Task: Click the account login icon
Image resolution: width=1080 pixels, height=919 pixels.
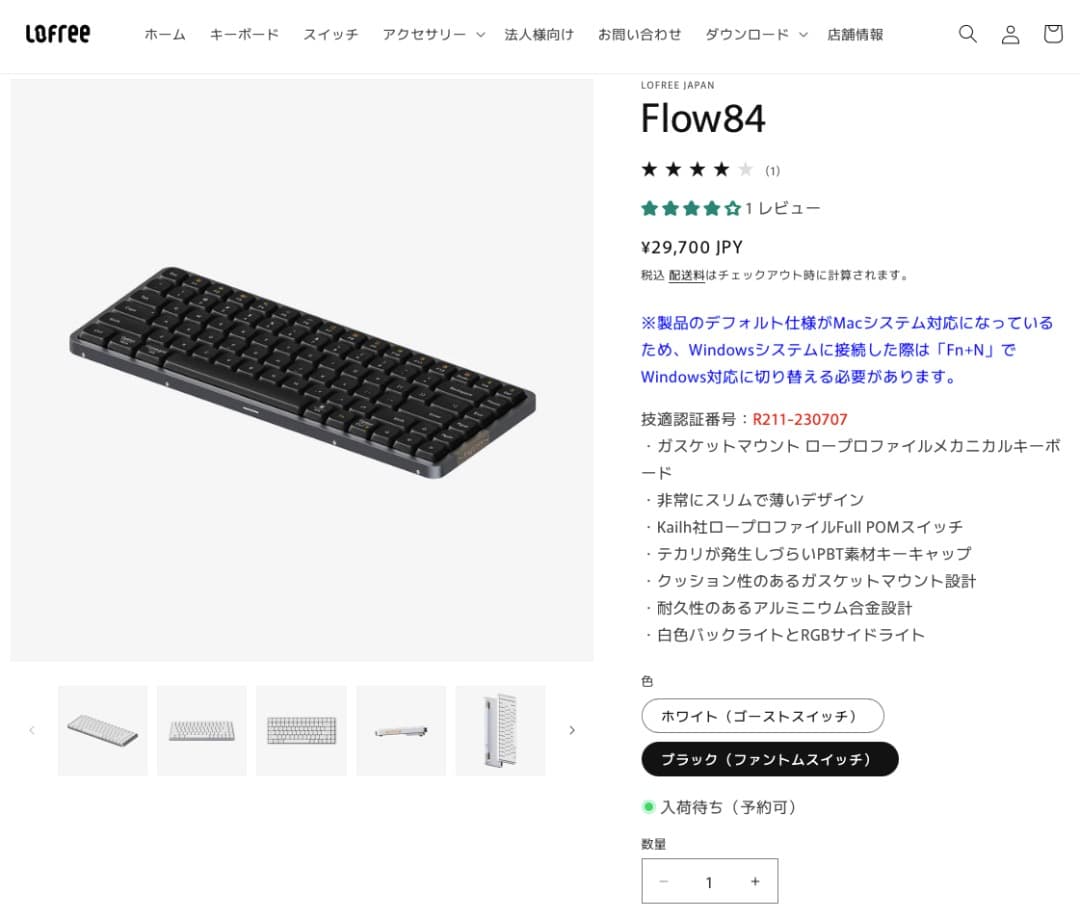Action: 1010,33
